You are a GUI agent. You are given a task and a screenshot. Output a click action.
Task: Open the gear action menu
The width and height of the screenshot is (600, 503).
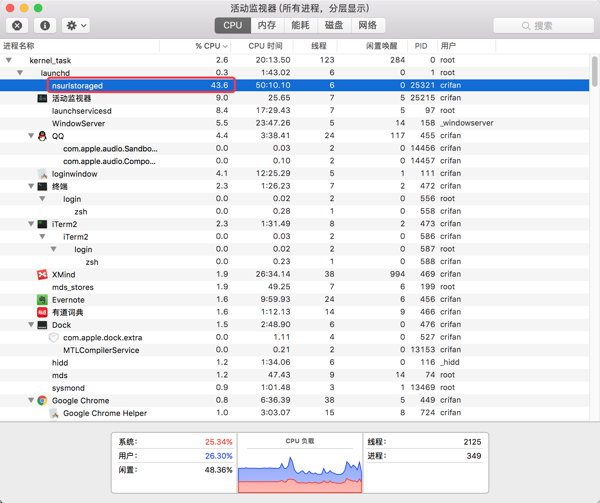76,26
